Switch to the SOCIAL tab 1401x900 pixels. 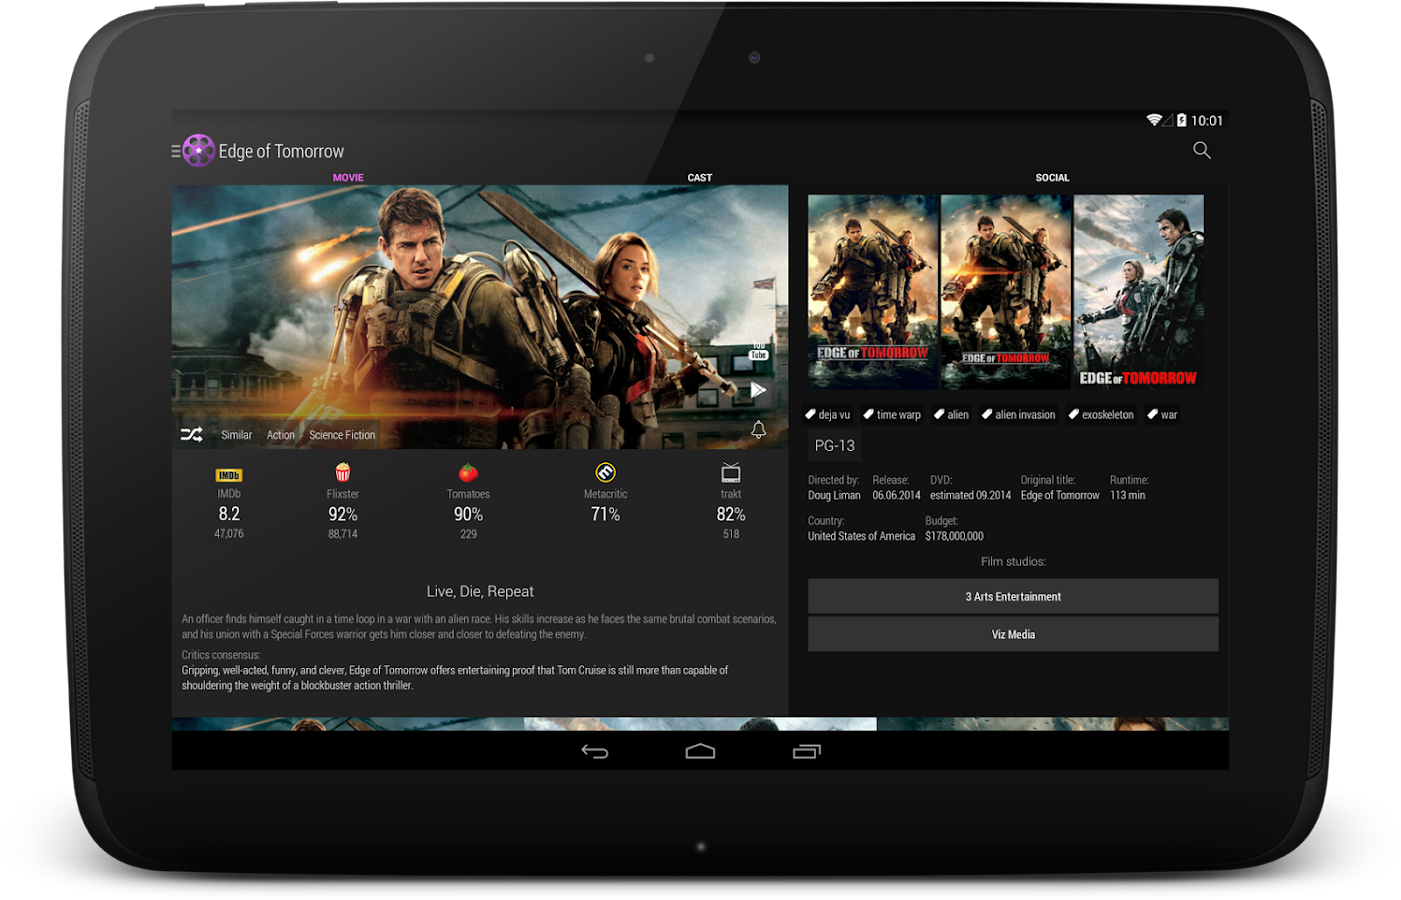(x=1052, y=177)
